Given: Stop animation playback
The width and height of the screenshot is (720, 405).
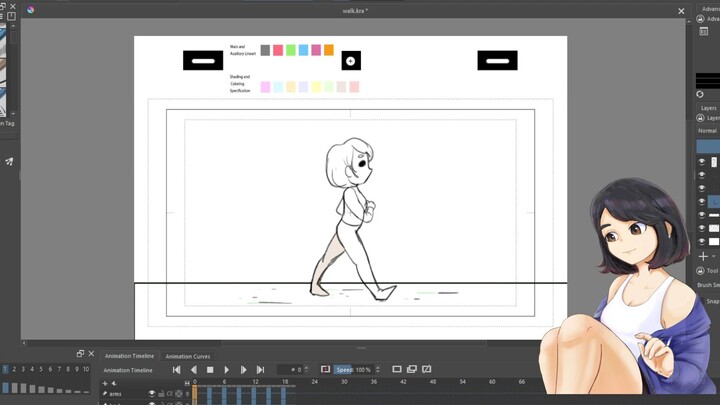Looking at the screenshot, I should (x=210, y=370).
